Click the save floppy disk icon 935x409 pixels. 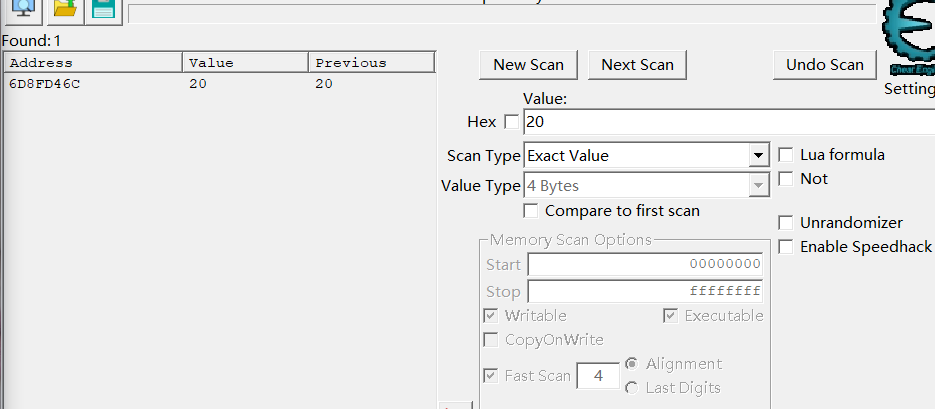(x=103, y=11)
